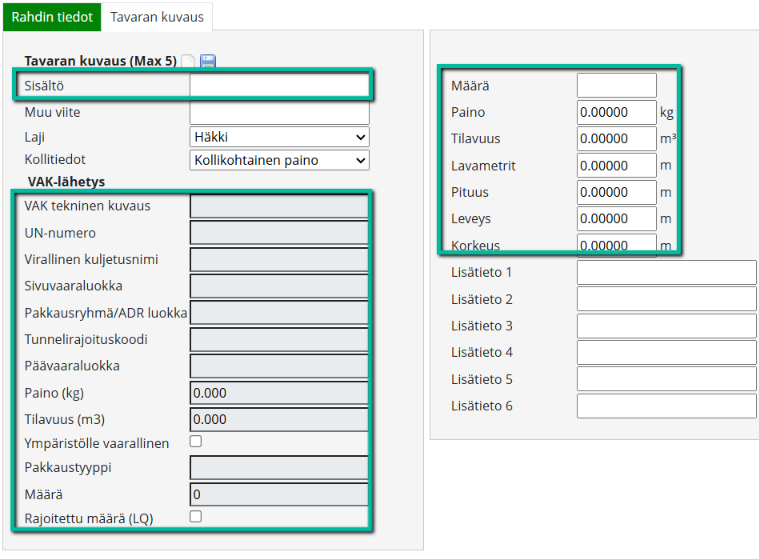Click the Lisätieto 1 text field
This screenshot has height=559, width=759.
[666, 272]
